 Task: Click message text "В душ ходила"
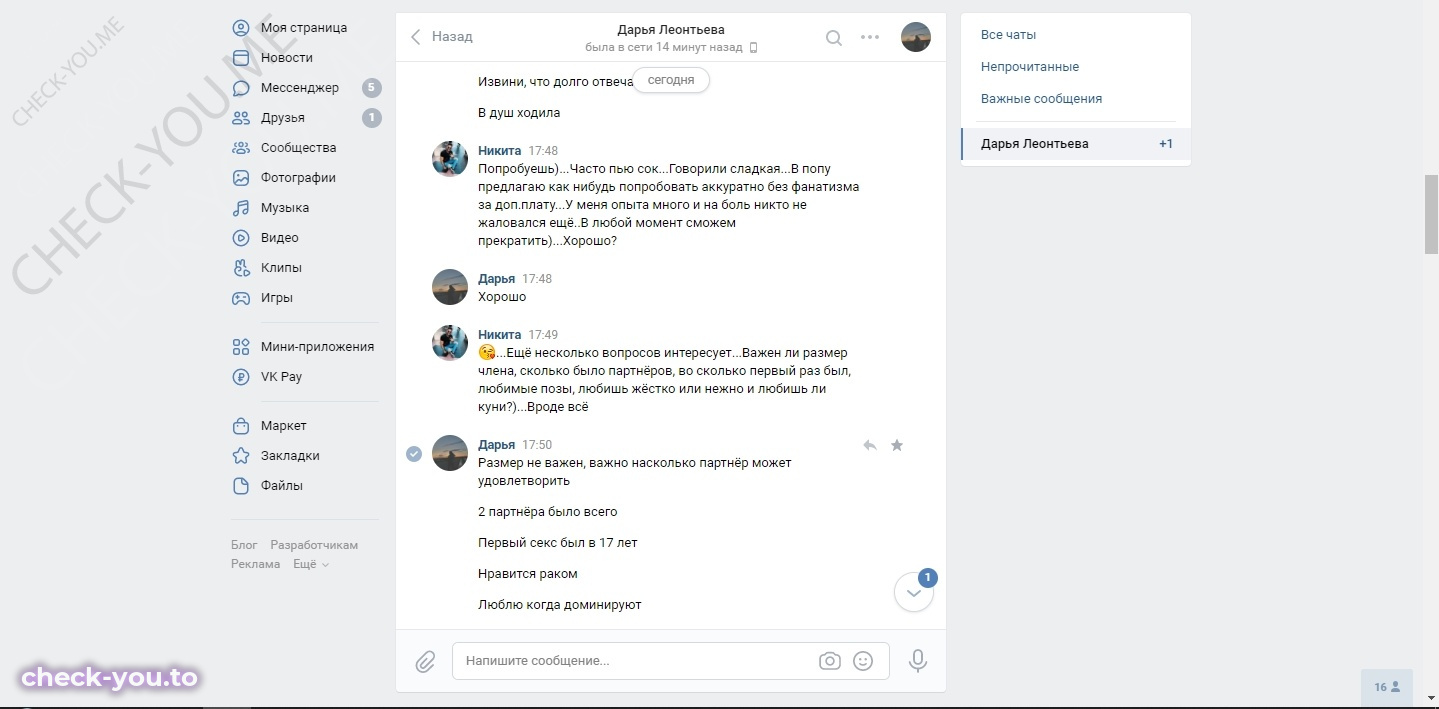tap(519, 113)
